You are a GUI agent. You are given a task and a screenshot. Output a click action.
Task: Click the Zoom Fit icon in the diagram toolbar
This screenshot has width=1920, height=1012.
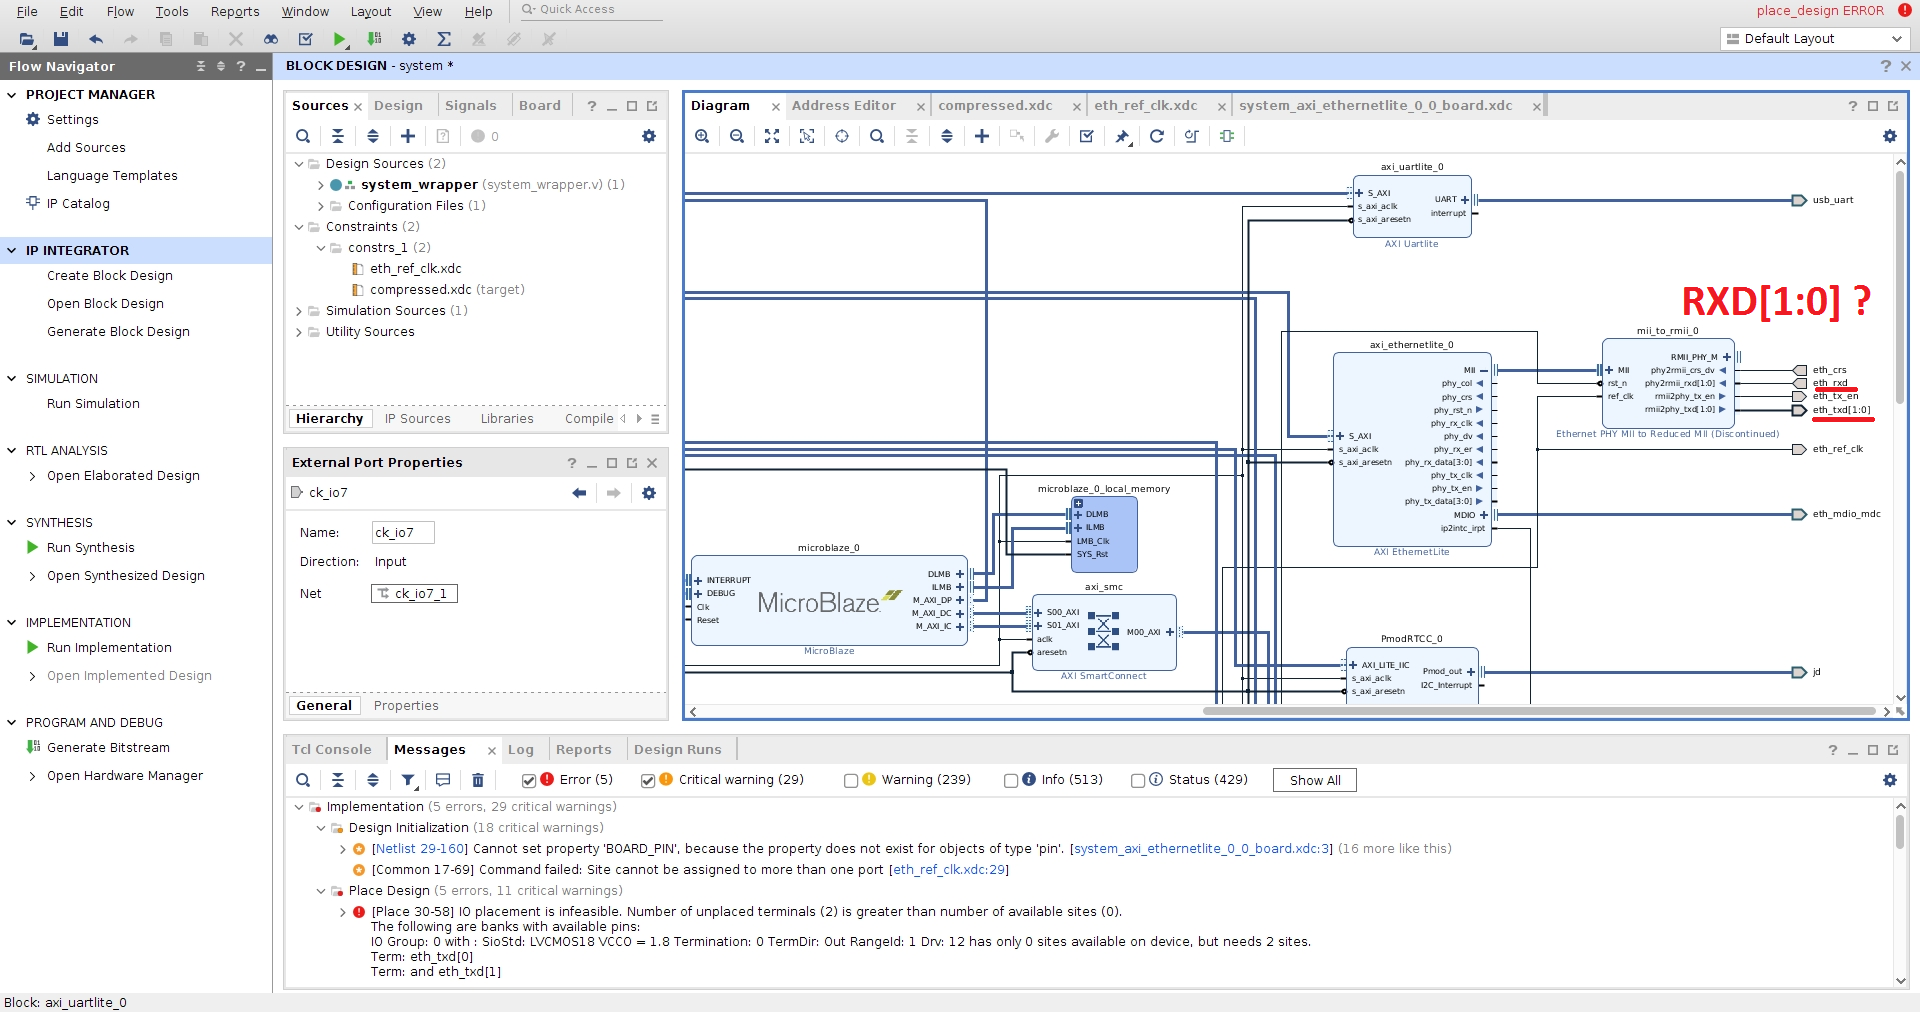(x=772, y=136)
